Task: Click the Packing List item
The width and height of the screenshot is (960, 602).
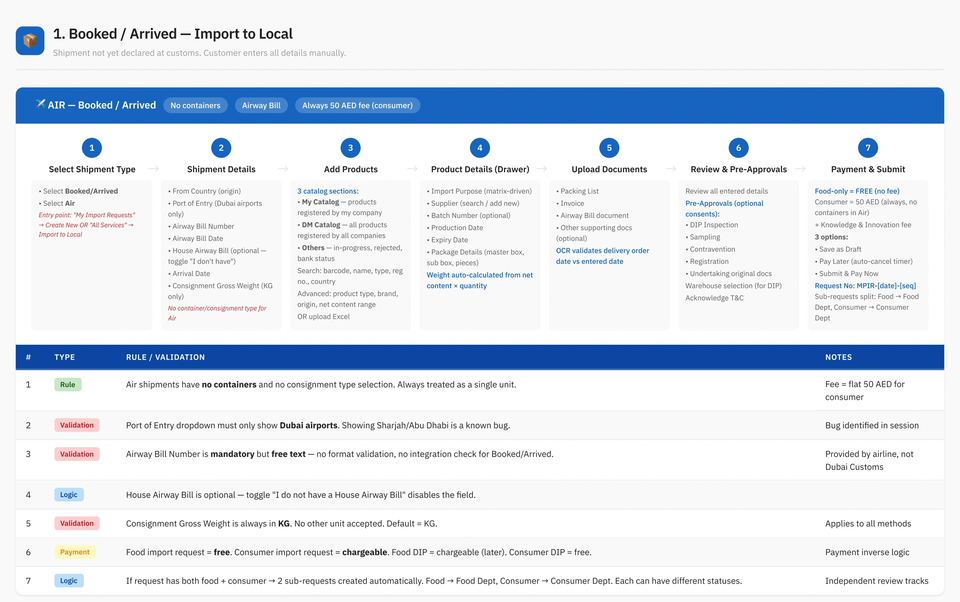Action: pos(577,191)
